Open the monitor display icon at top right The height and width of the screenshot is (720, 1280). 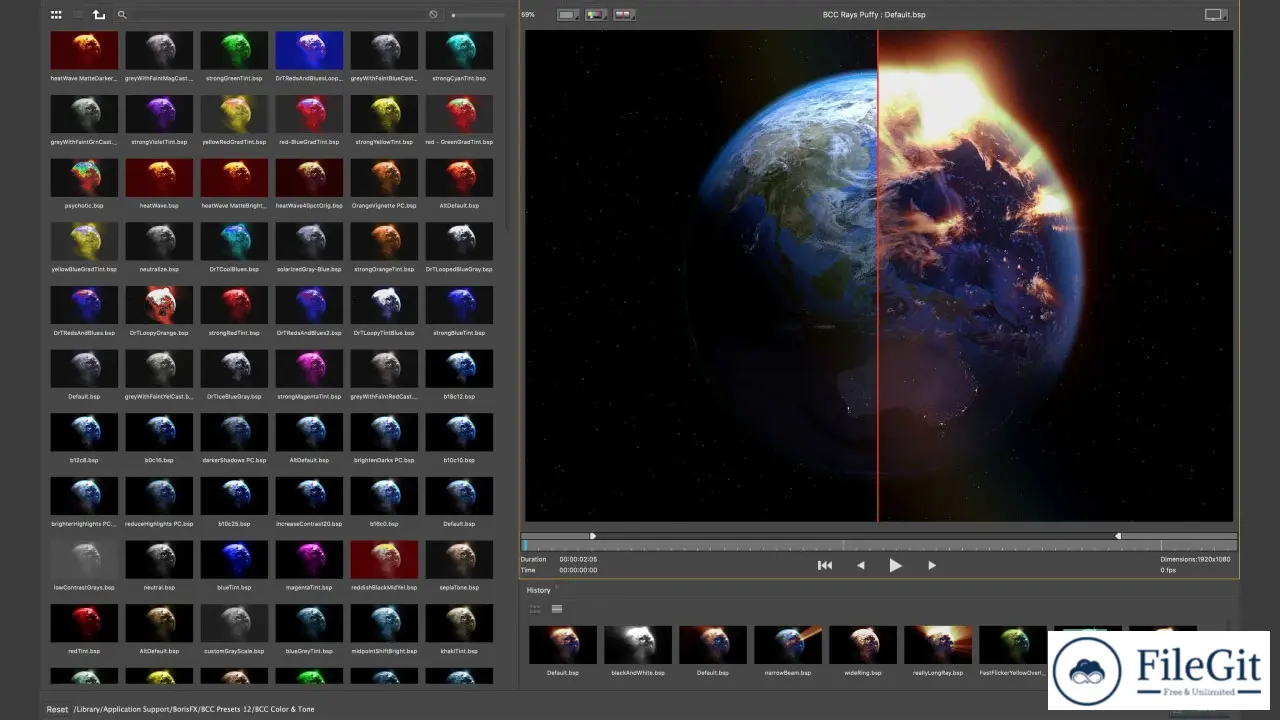pos(1215,15)
